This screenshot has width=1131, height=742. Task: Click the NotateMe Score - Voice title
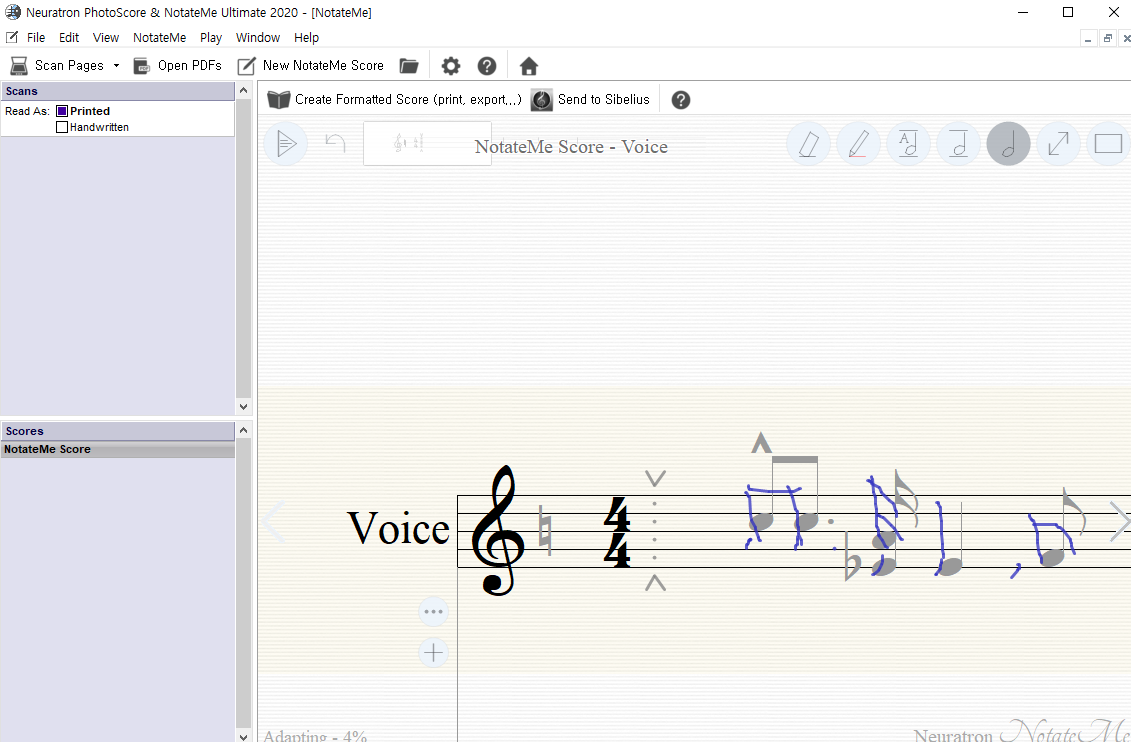pos(571,146)
